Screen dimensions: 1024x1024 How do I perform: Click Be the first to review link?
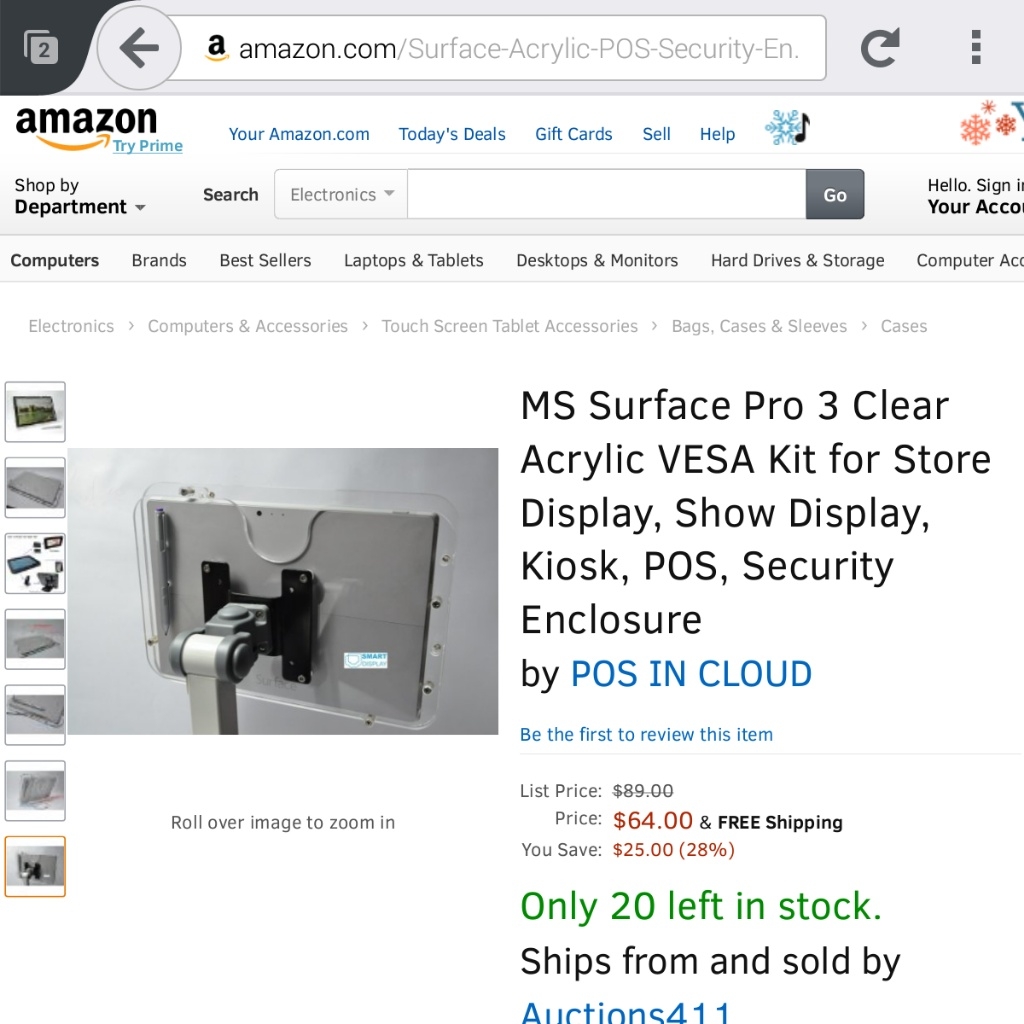coord(646,735)
